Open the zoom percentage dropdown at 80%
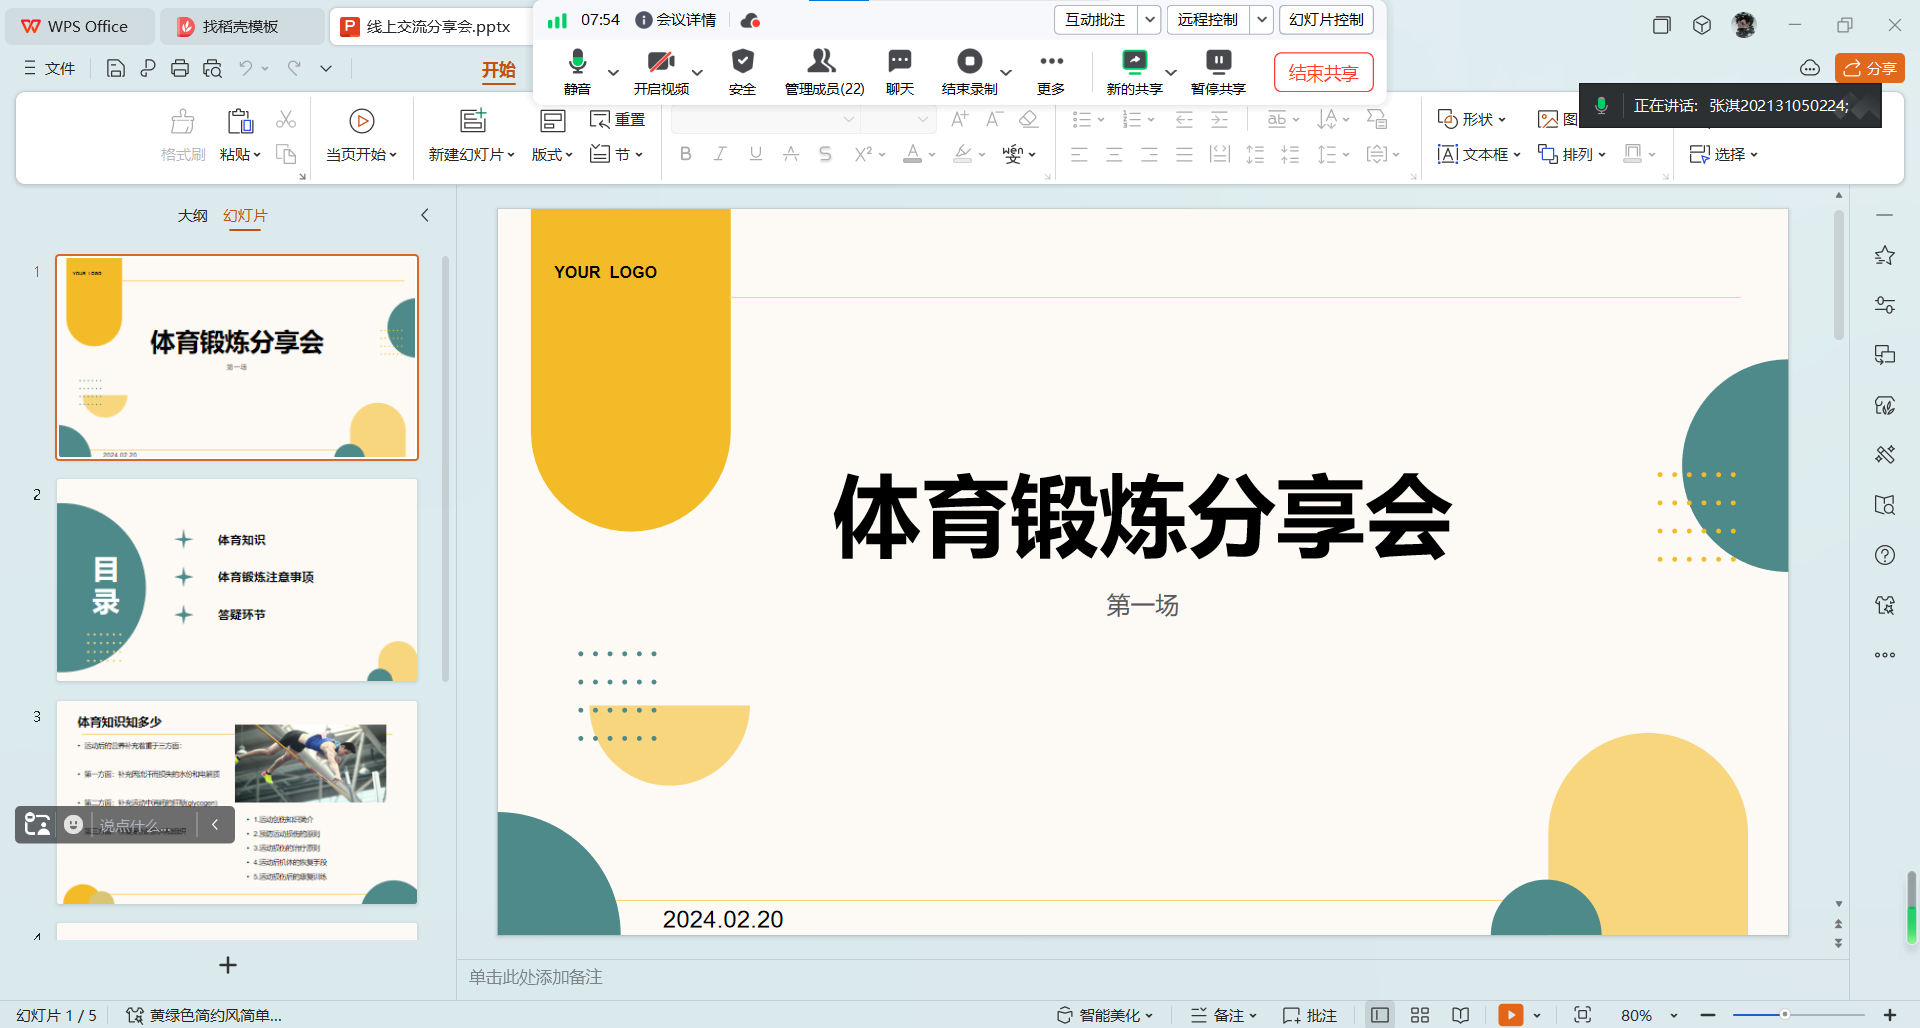This screenshot has height=1028, width=1920. click(x=1673, y=1015)
